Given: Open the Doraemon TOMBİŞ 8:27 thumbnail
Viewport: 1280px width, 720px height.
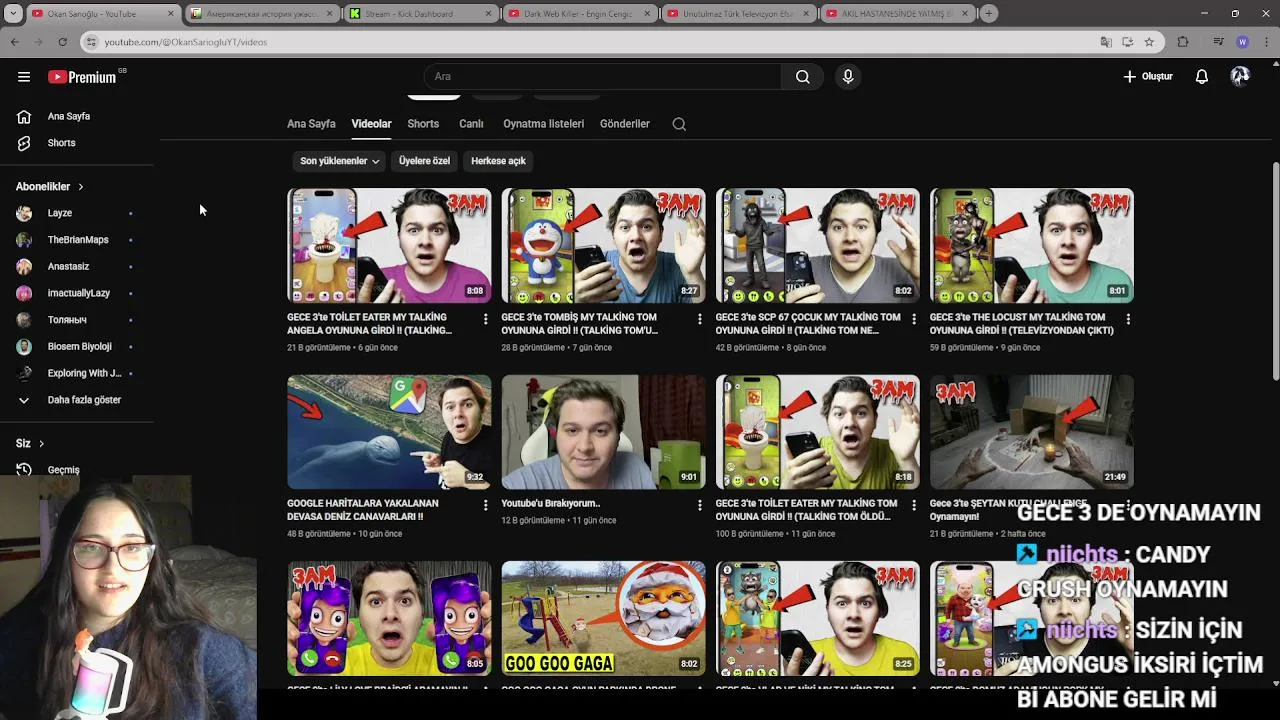Looking at the screenshot, I should tap(603, 246).
